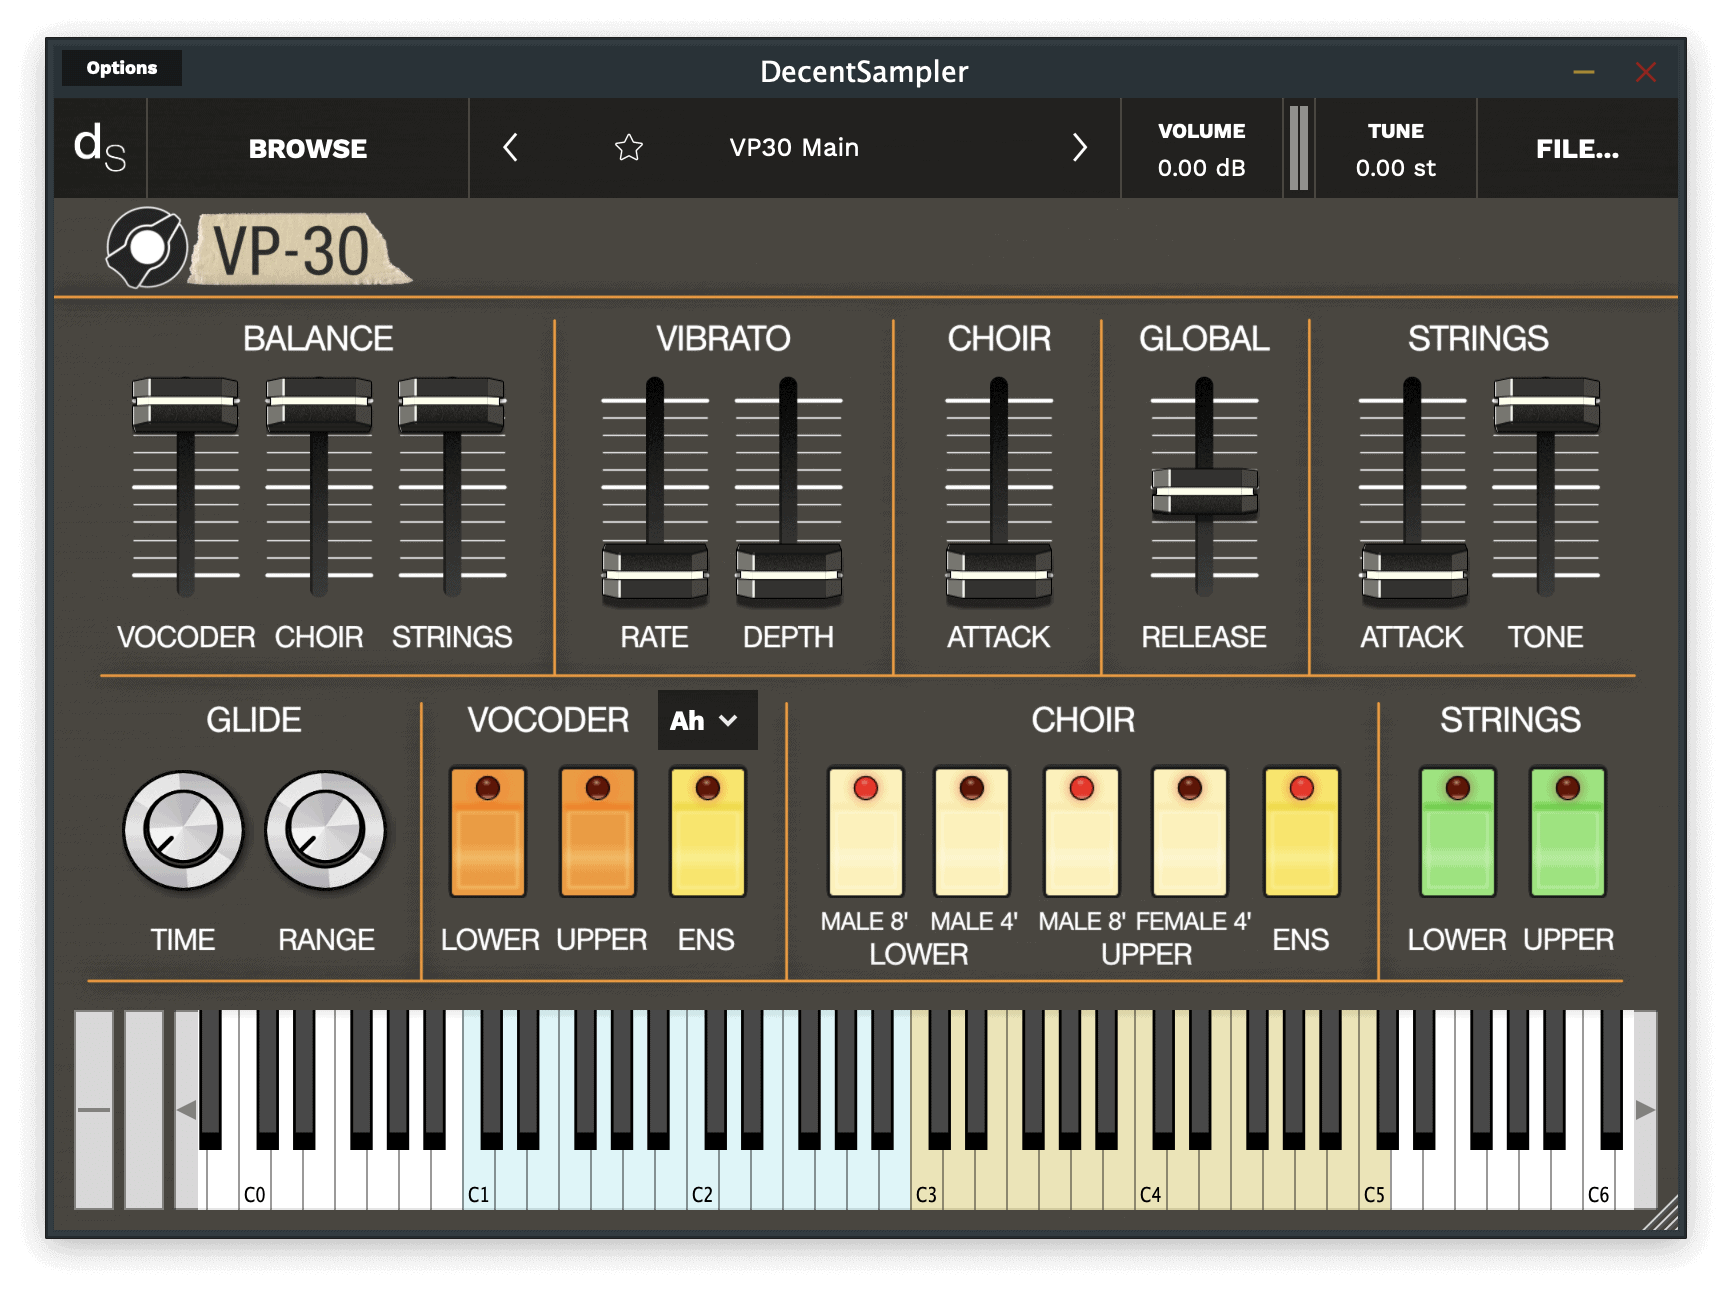Viewport: 1732px width, 1292px height.
Task: Open the FILE menu
Action: pos(1578,148)
